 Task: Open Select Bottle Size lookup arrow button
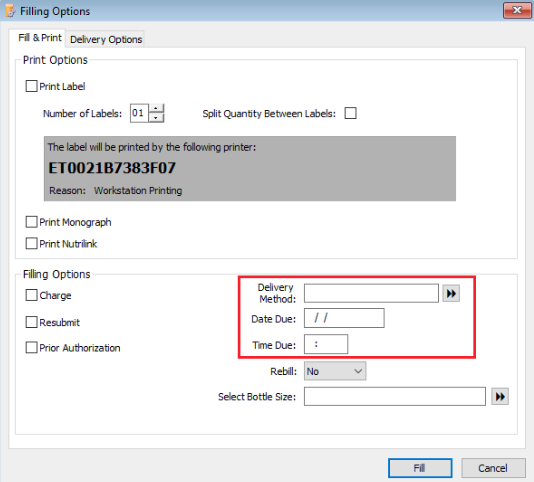tap(500, 397)
